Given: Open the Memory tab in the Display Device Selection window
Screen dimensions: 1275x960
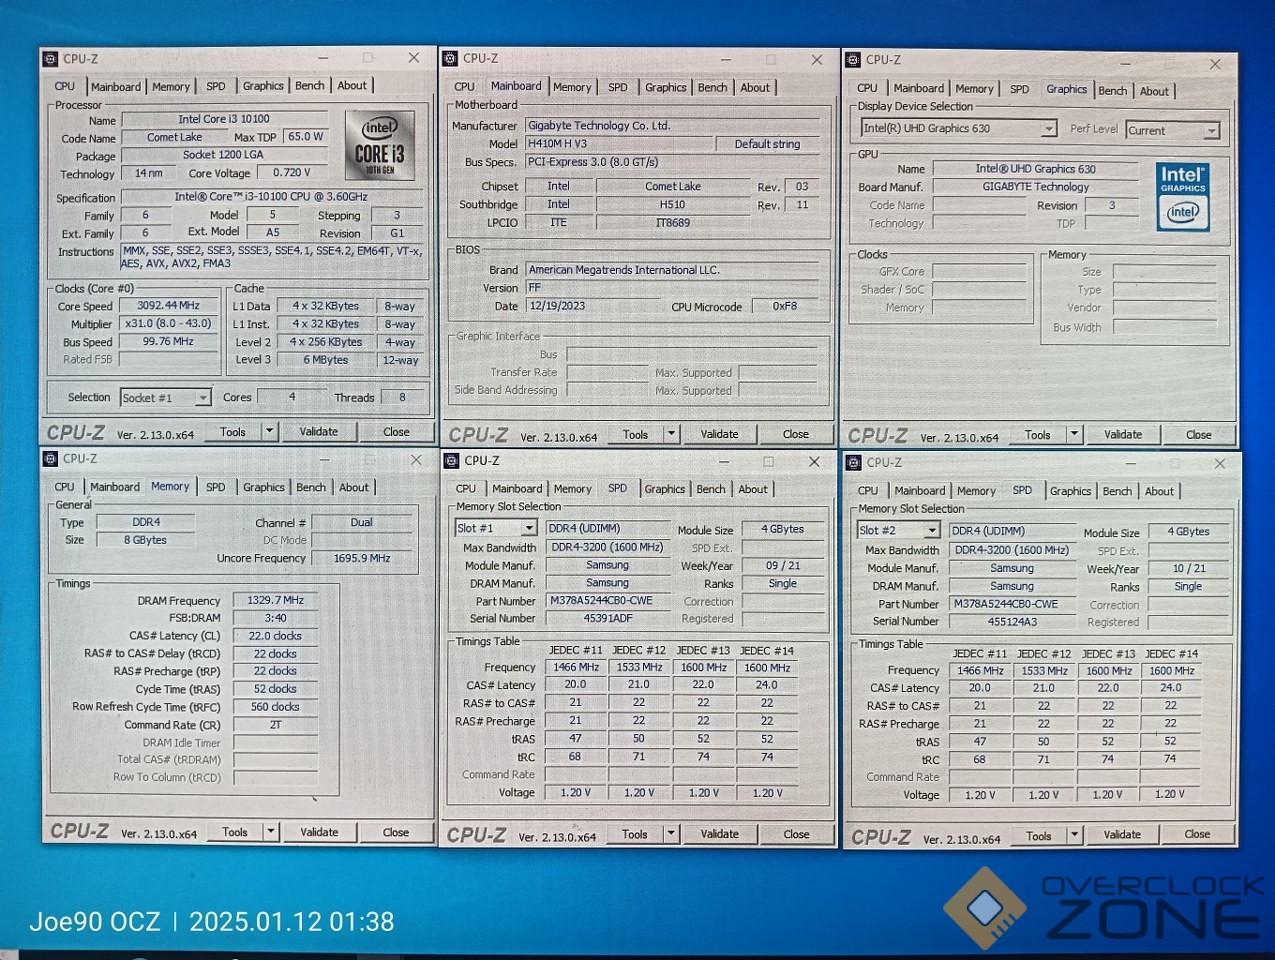Looking at the screenshot, I should coord(974,89).
